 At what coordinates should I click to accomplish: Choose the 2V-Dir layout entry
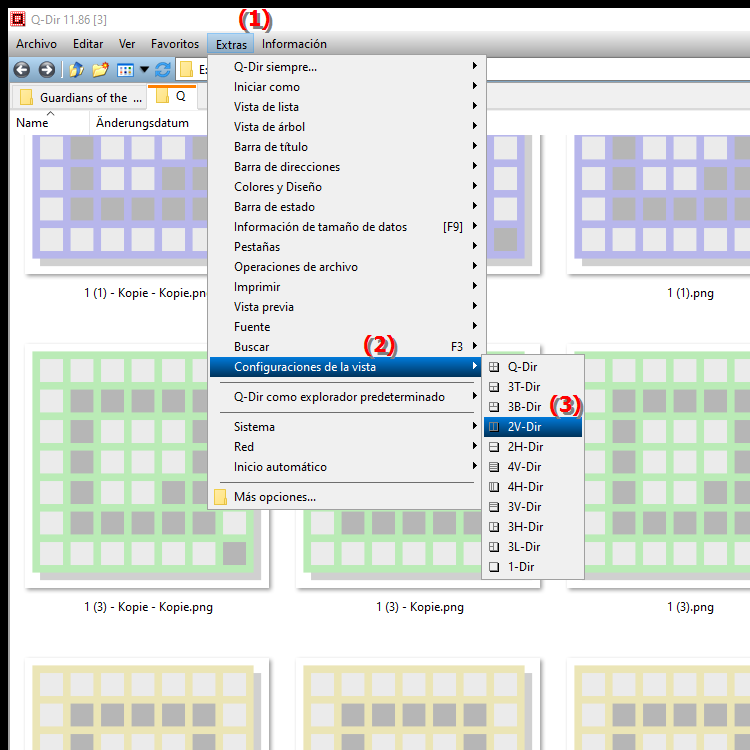[533, 427]
